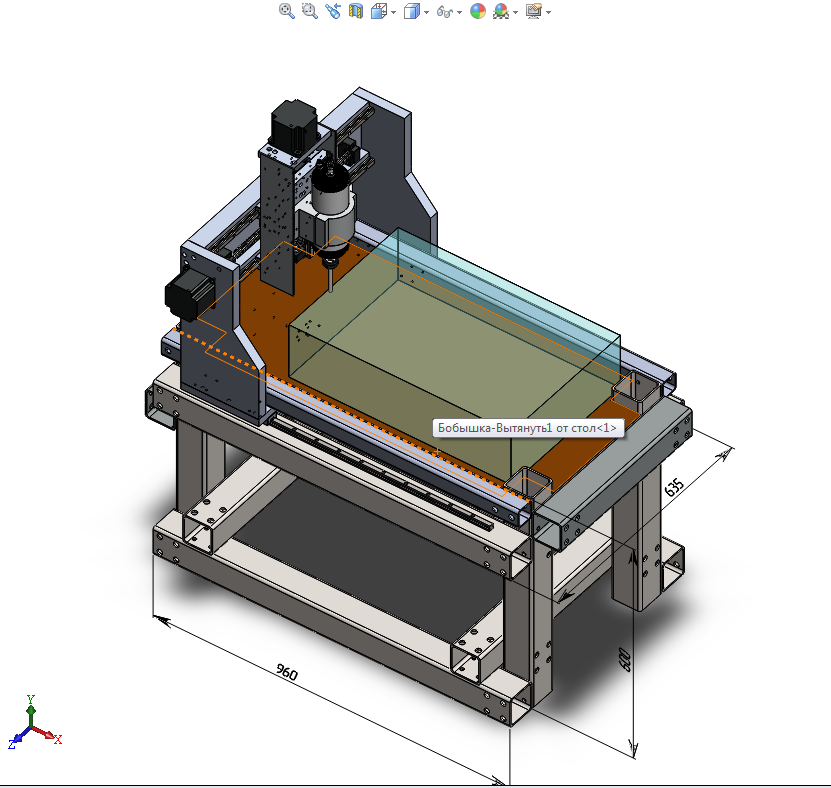Open the View Orientation dropdown arrow
831x788 pixels.
(394, 12)
